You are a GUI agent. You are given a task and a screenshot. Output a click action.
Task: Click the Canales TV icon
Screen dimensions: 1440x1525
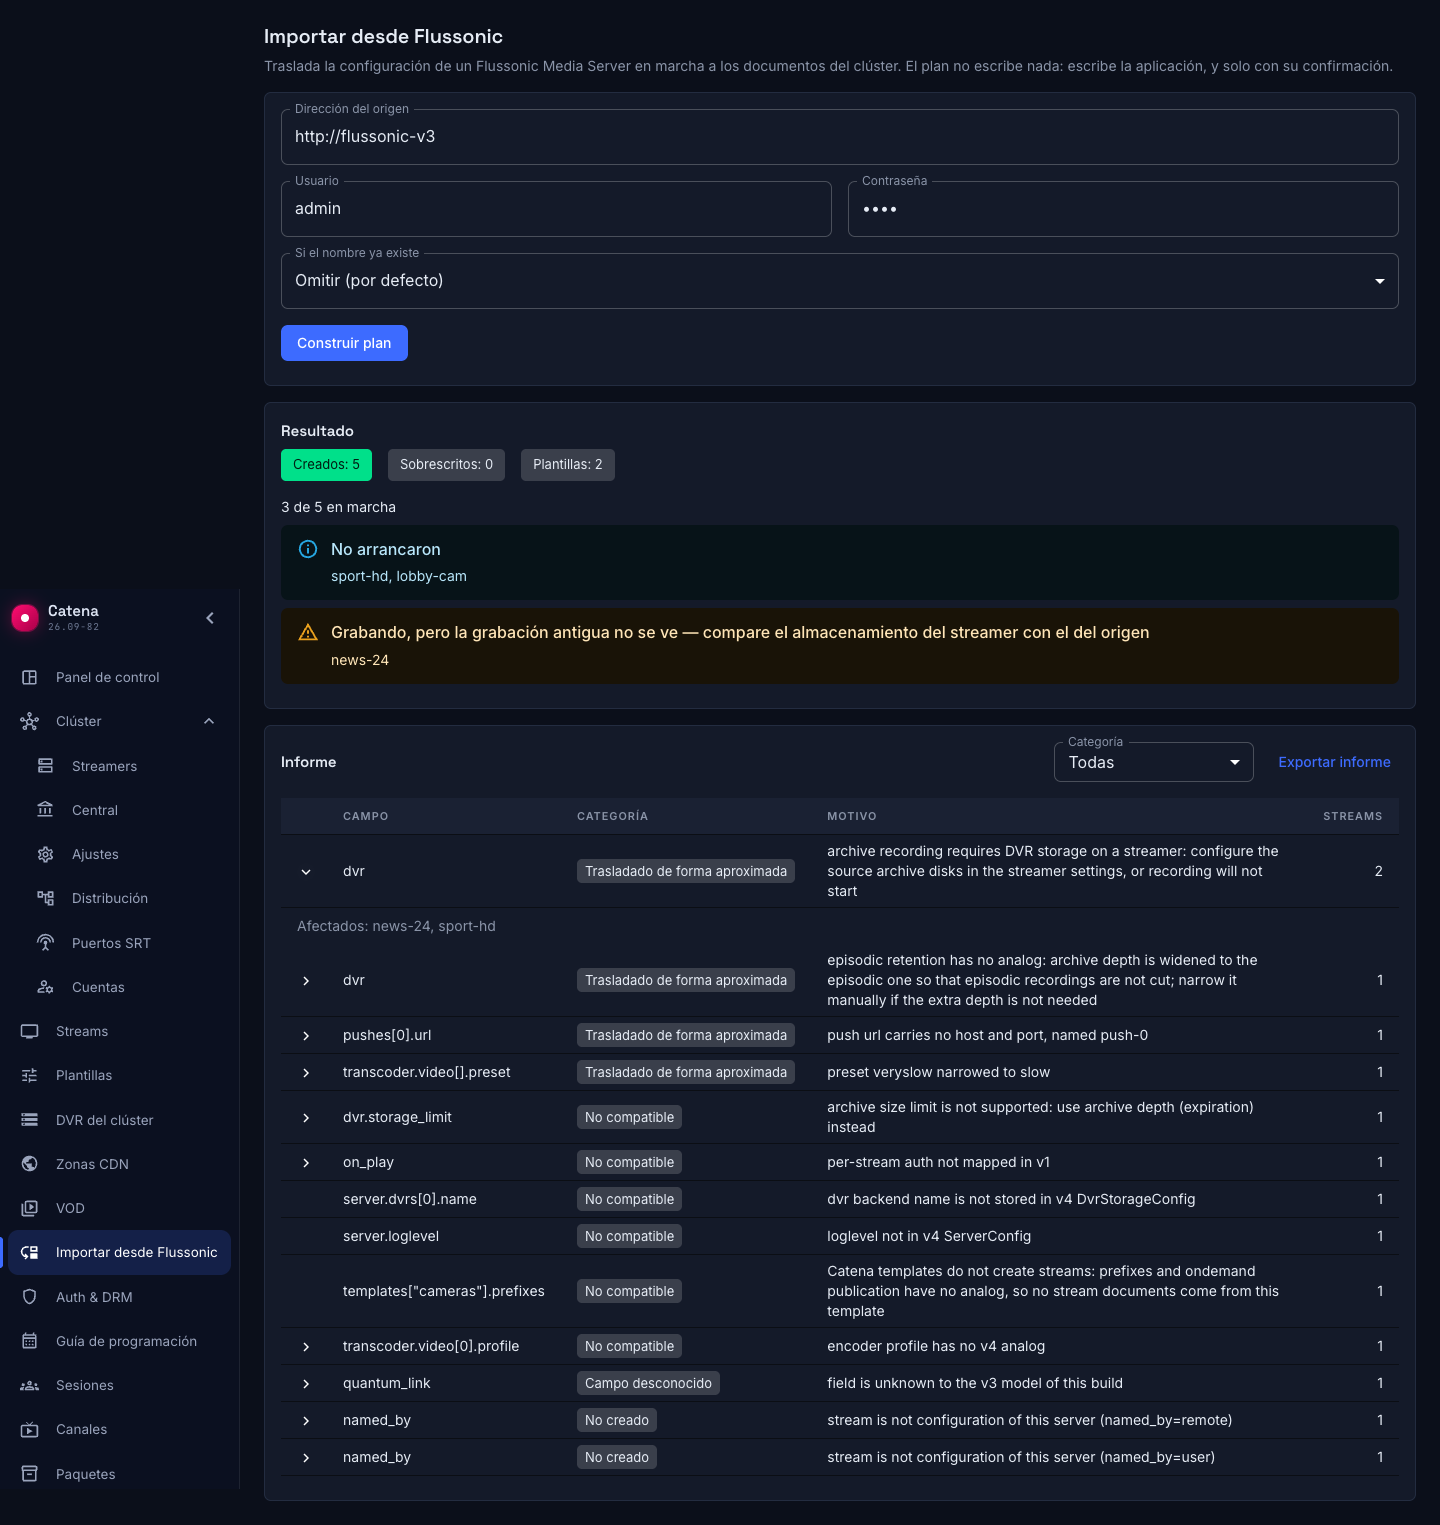click(x=30, y=1429)
